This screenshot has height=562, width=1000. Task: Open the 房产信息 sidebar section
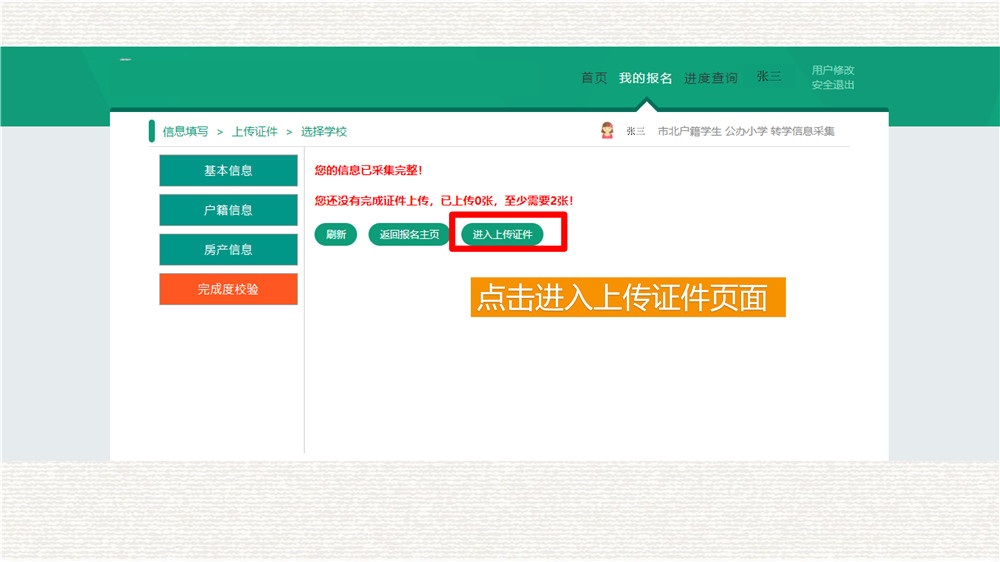point(228,249)
